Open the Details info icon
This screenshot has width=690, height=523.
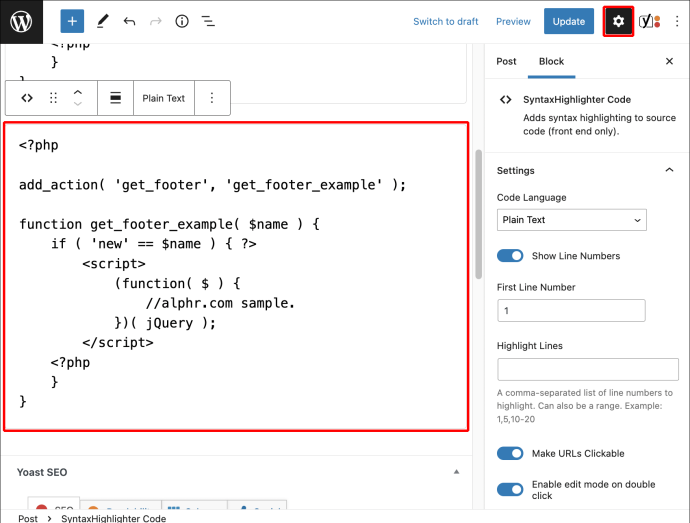(182, 21)
